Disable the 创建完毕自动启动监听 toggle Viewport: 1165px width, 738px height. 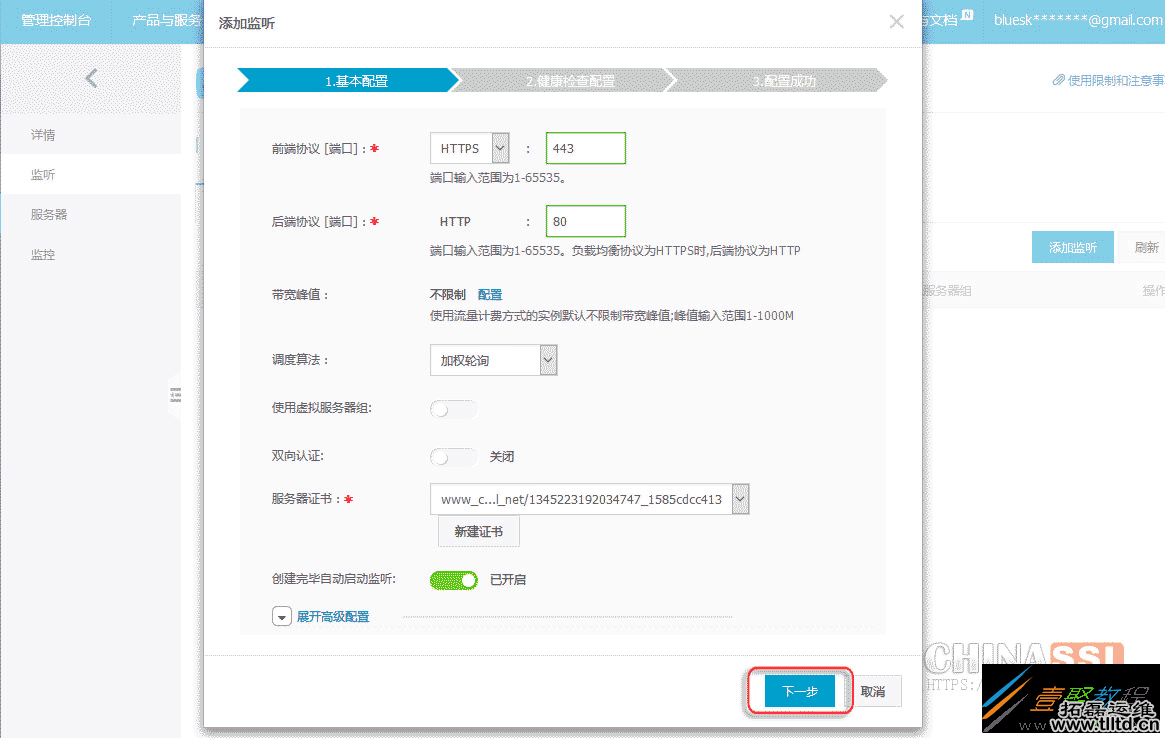(x=453, y=580)
